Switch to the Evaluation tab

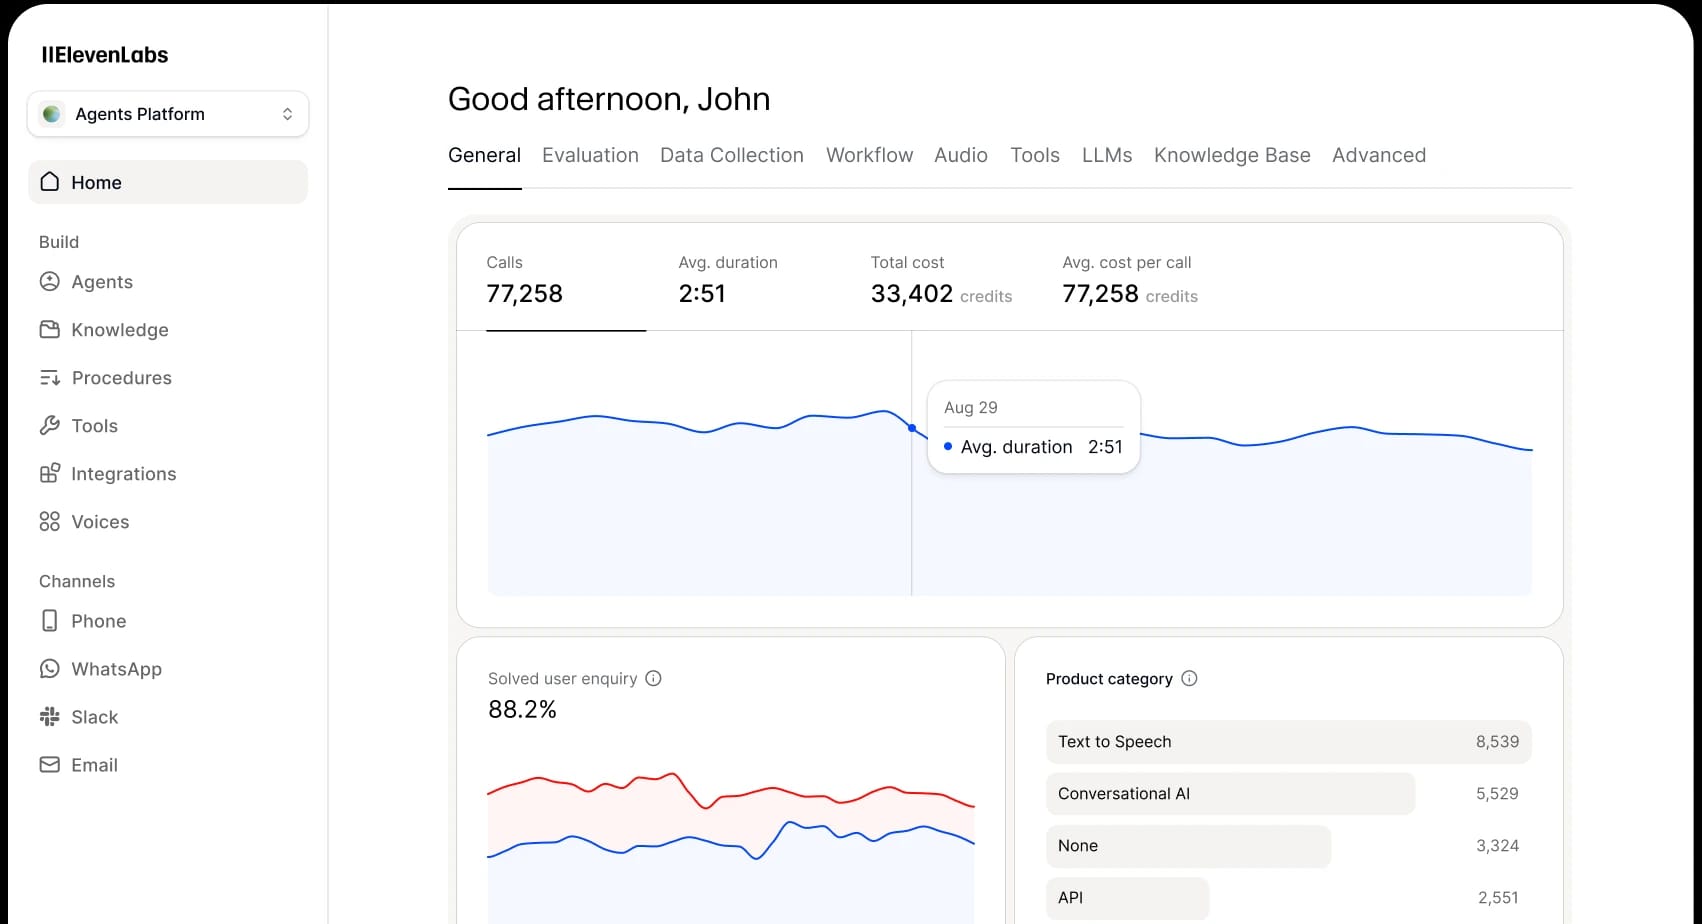point(590,155)
